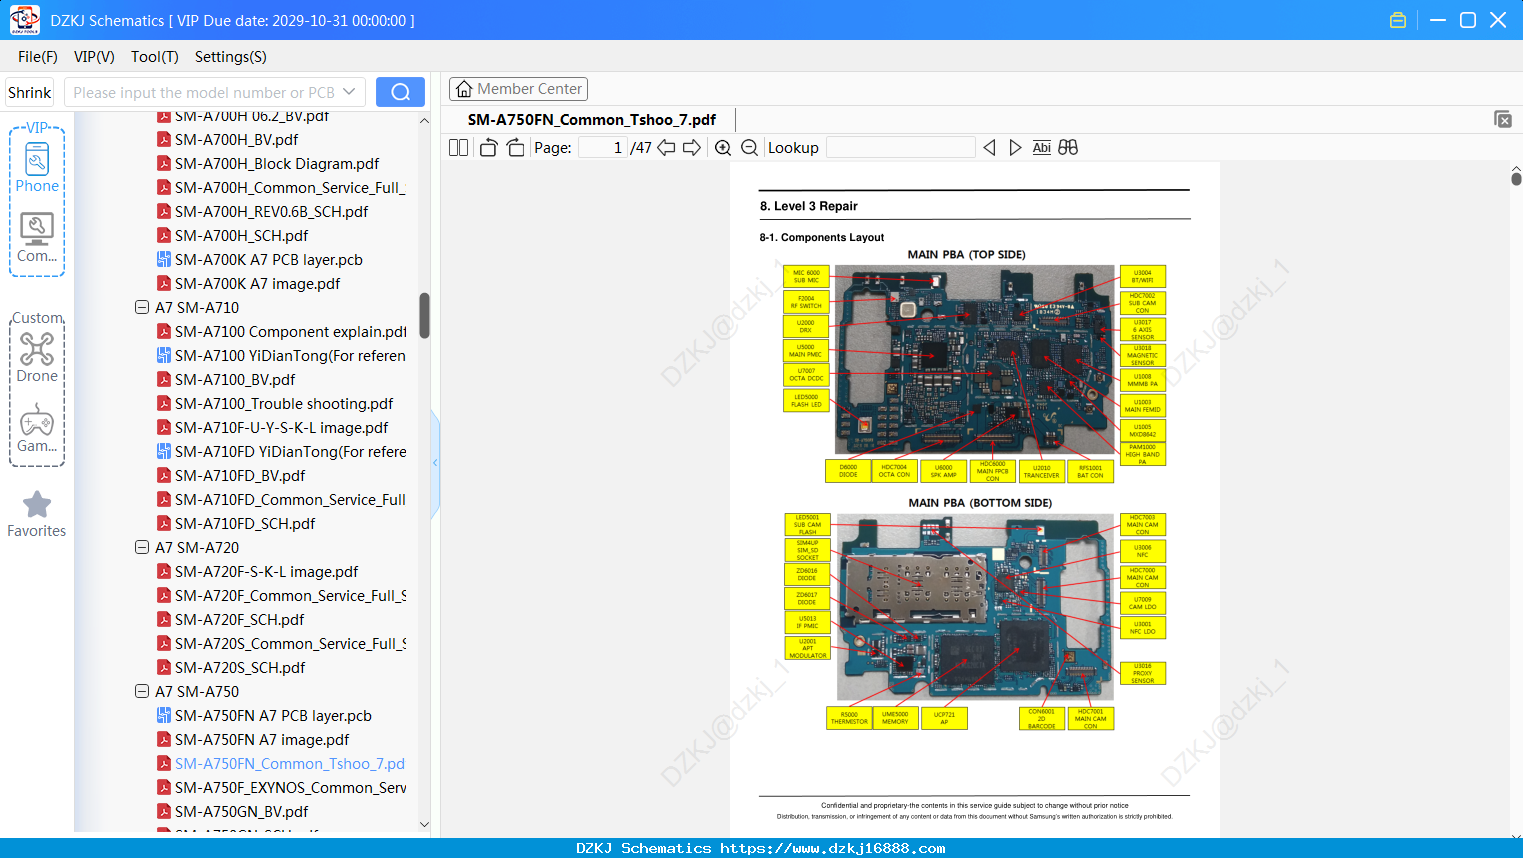
Task: Rotate the page clockwise
Action: pyautogui.click(x=515, y=147)
